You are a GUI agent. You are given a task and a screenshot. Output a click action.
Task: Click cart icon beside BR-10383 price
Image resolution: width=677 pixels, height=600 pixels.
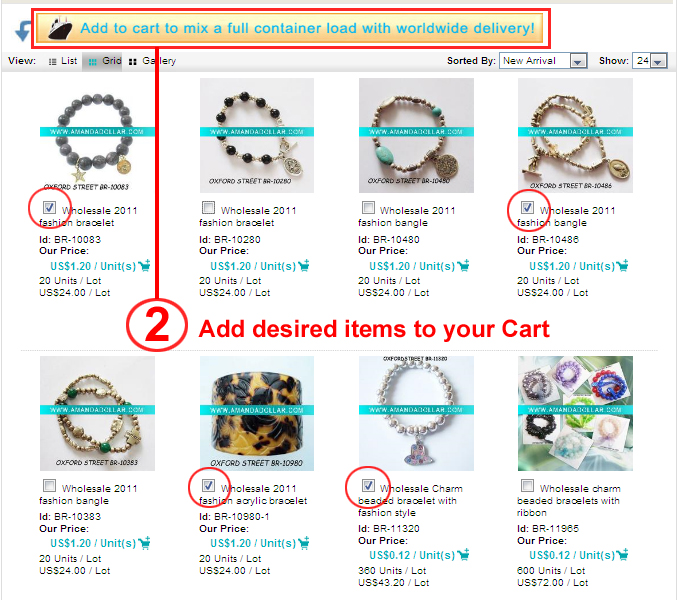(x=145, y=543)
